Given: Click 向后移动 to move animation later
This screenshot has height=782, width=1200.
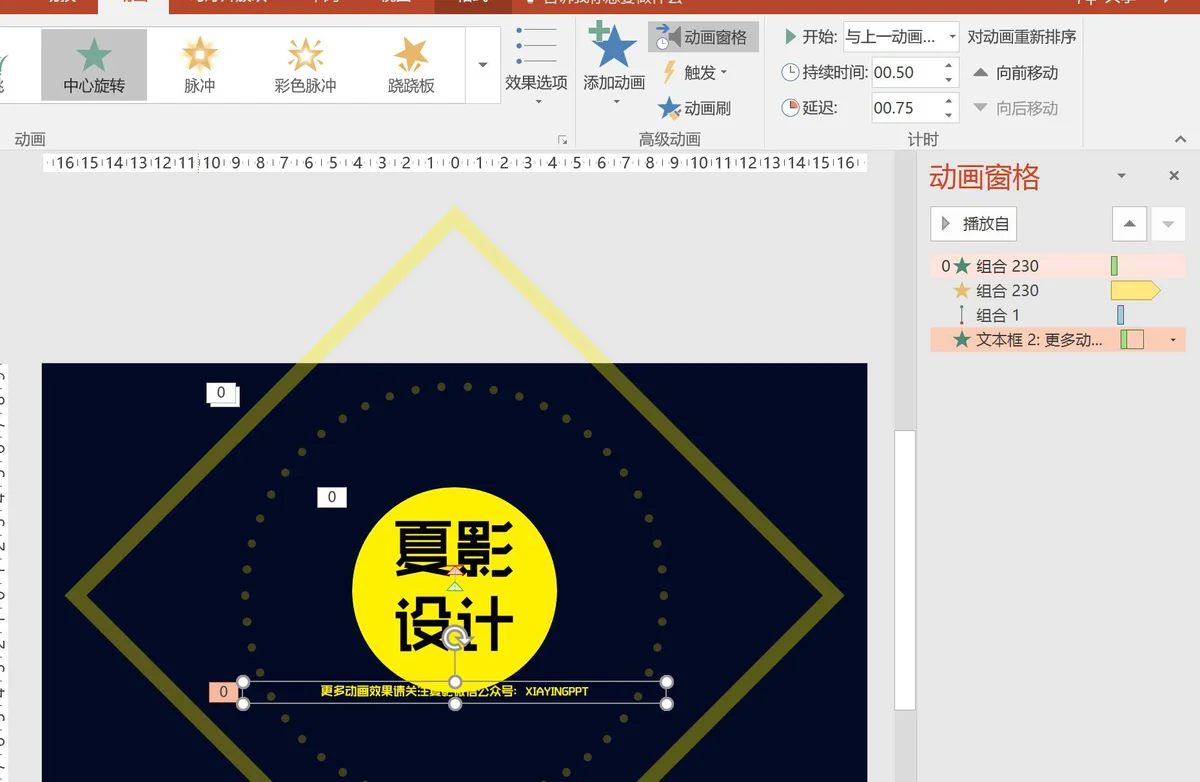Looking at the screenshot, I should [1015, 108].
